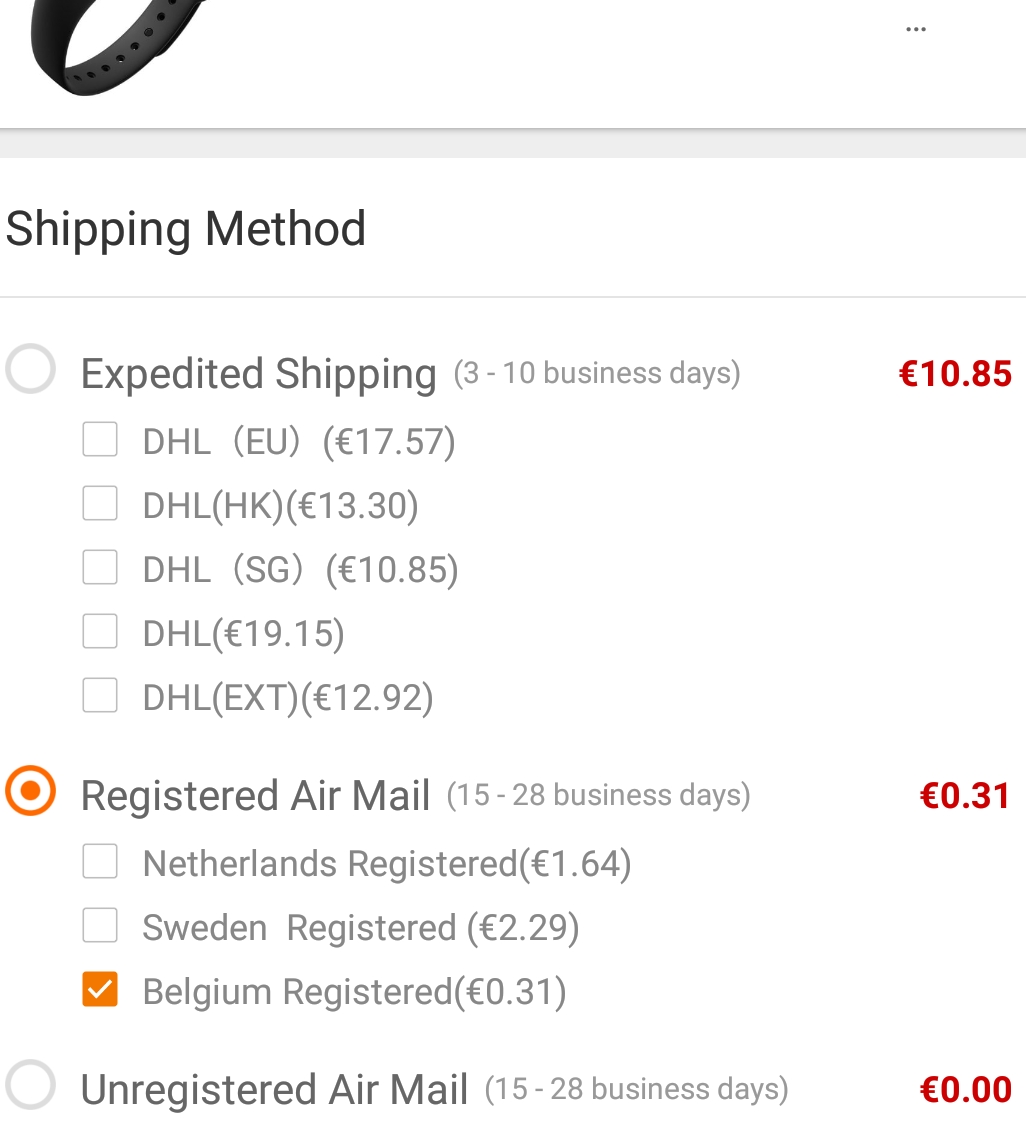
Task: Check the DHL (EU) €17.57 option
Action: coord(100,440)
